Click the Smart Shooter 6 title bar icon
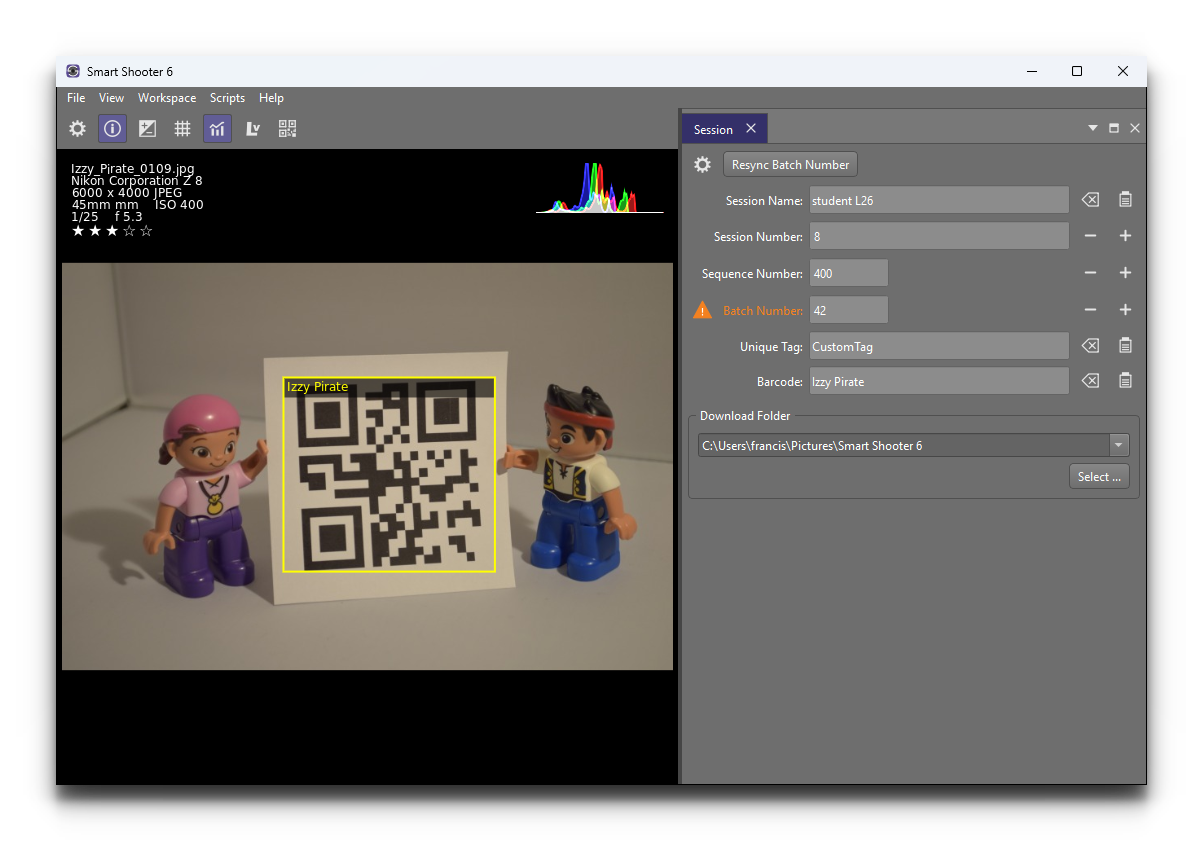1203x841 pixels. pyautogui.click(x=73, y=71)
